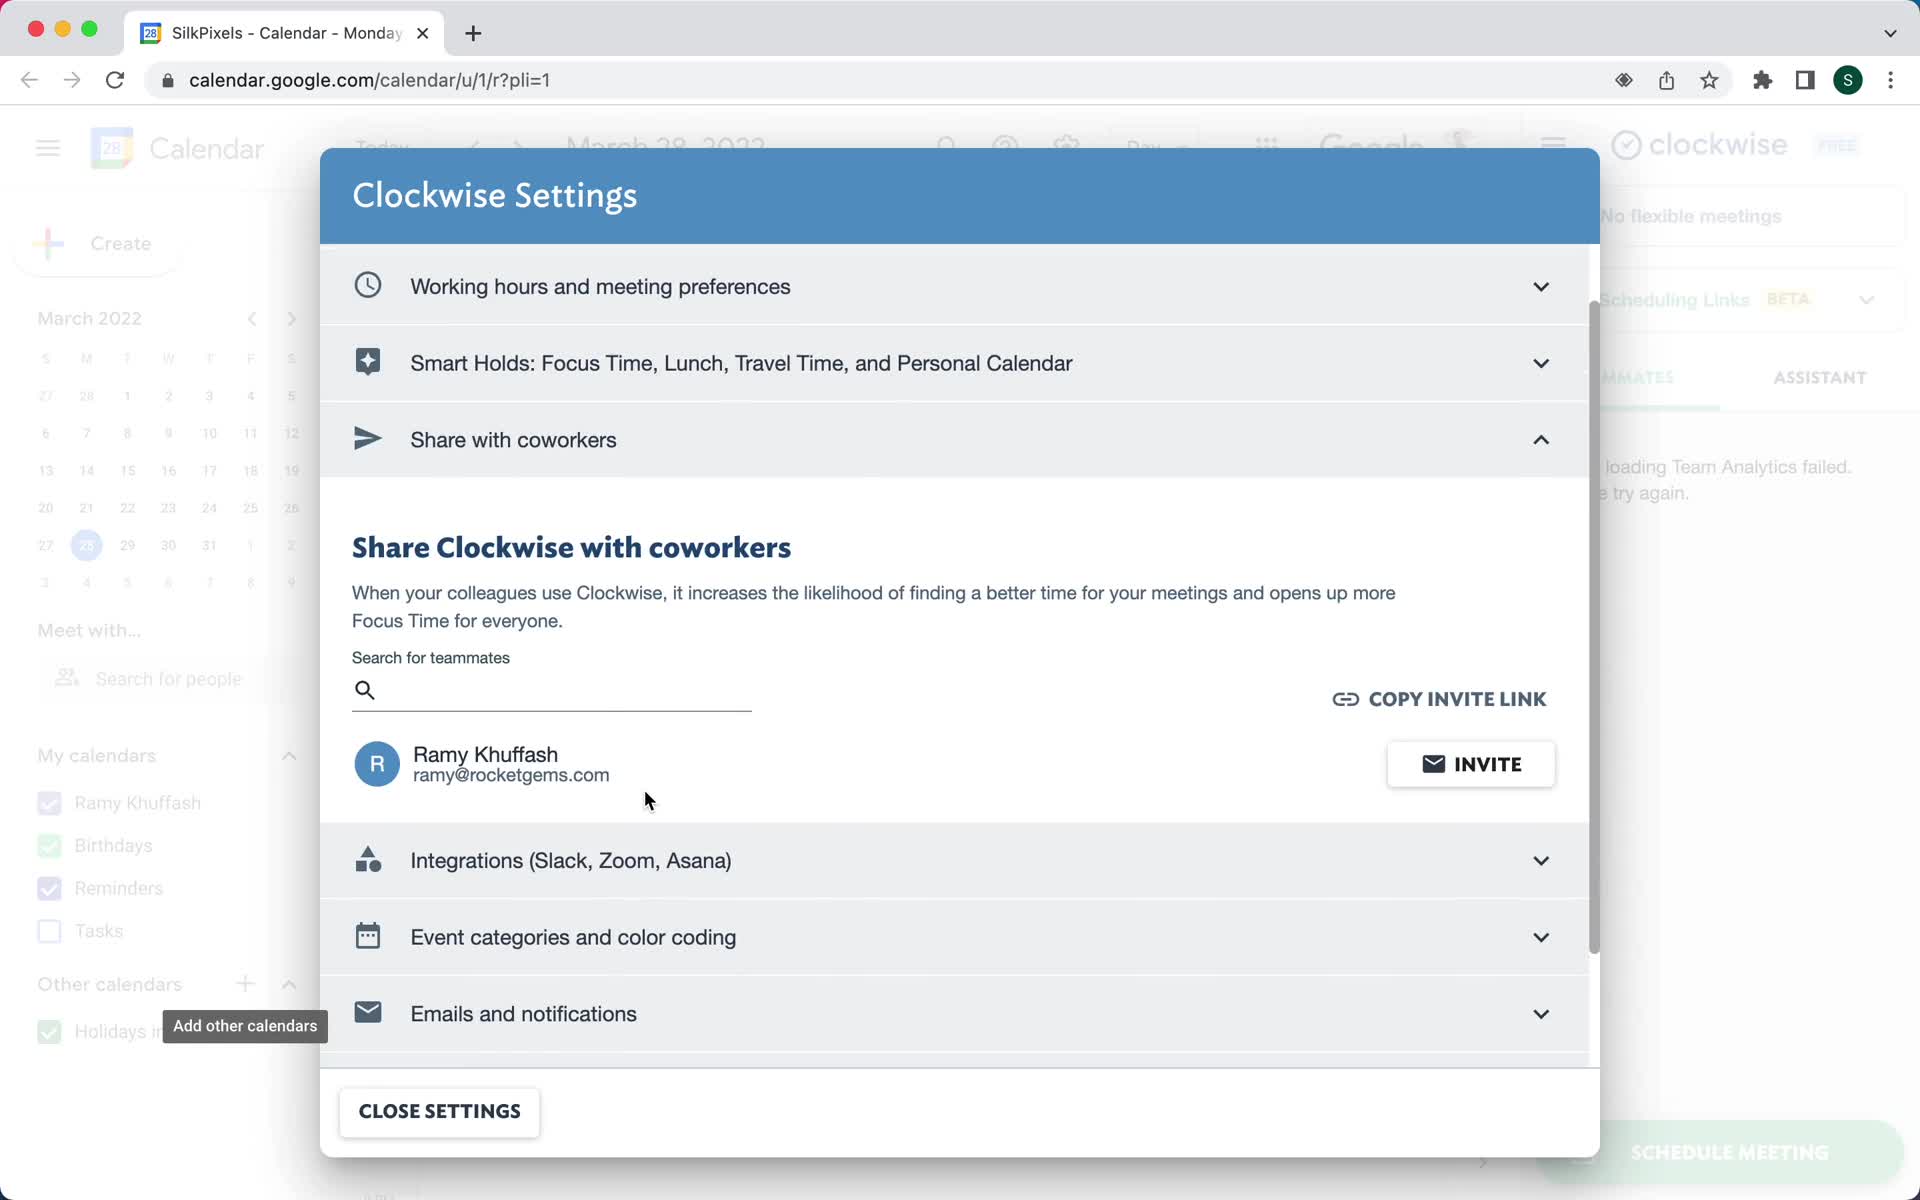Toggle the Reminders calendar checkbox
Viewport: 1920px width, 1200px height.
49,888
